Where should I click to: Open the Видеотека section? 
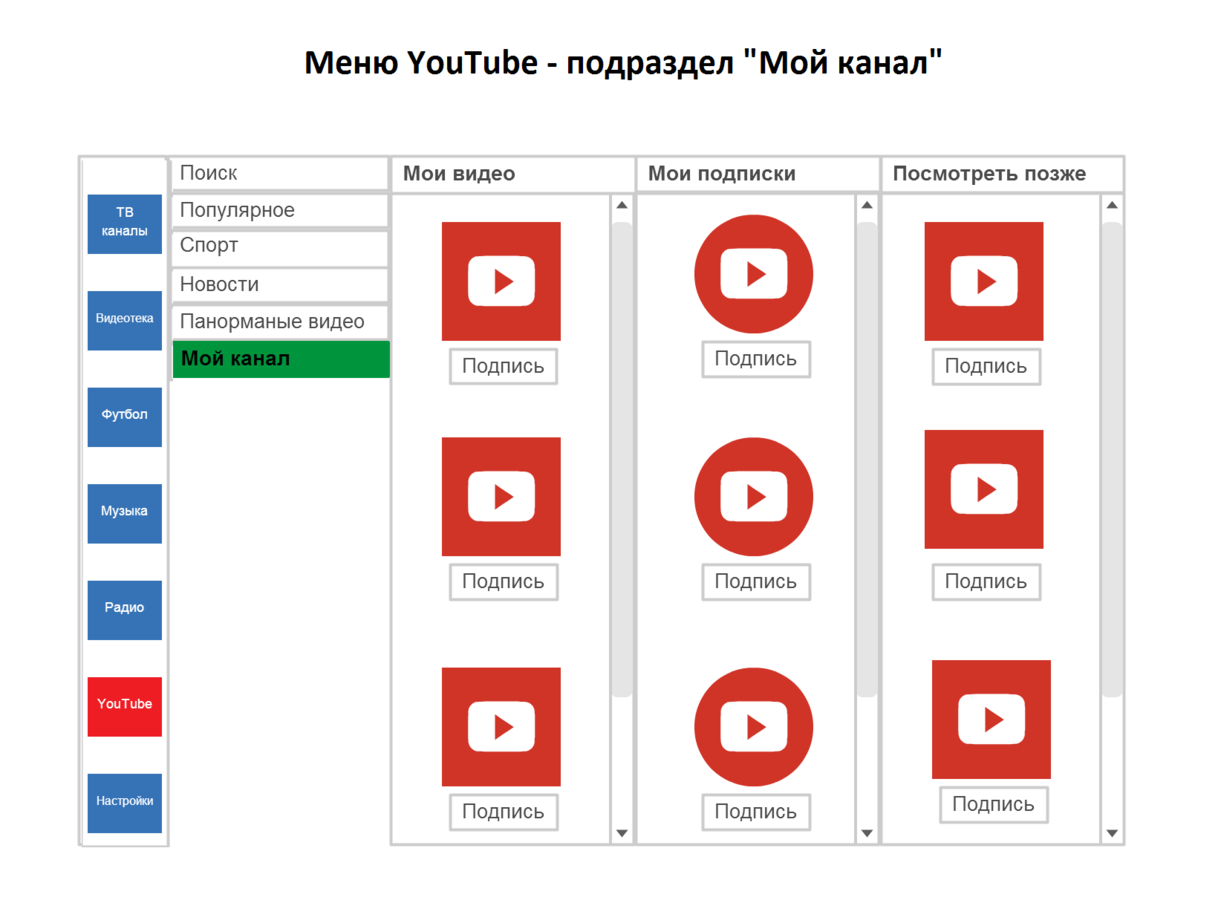124,320
